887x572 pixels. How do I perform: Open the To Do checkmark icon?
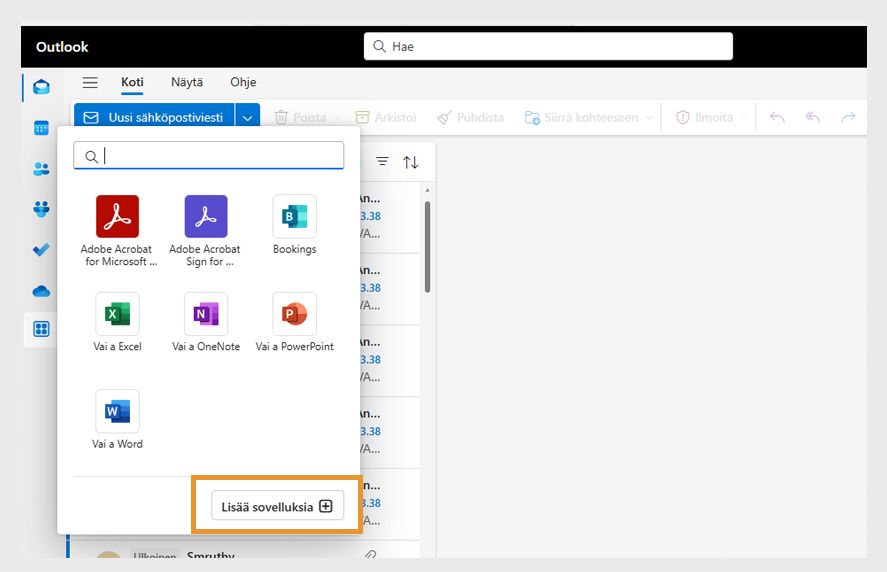click(41, 250)
